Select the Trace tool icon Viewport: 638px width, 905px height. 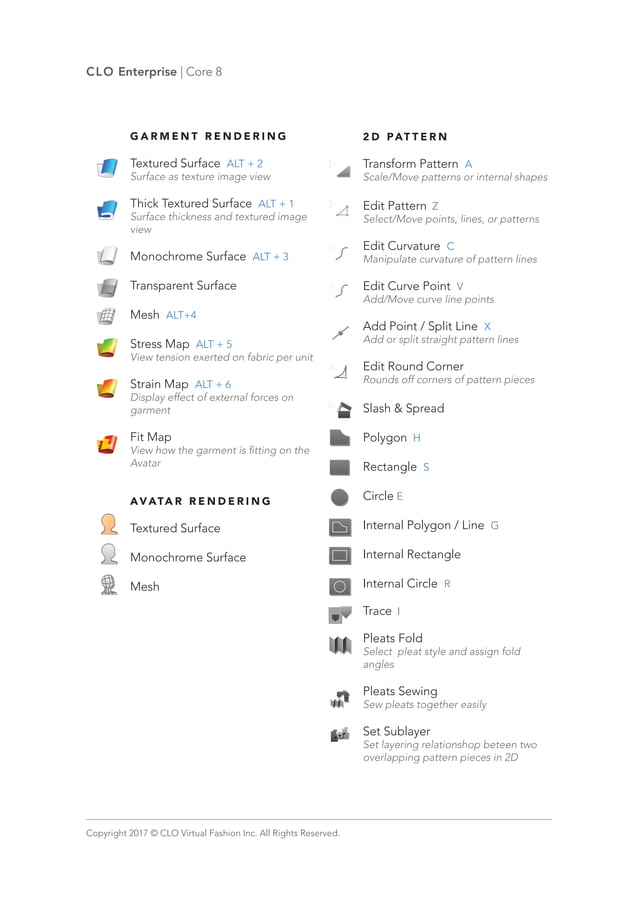[340, 615]
